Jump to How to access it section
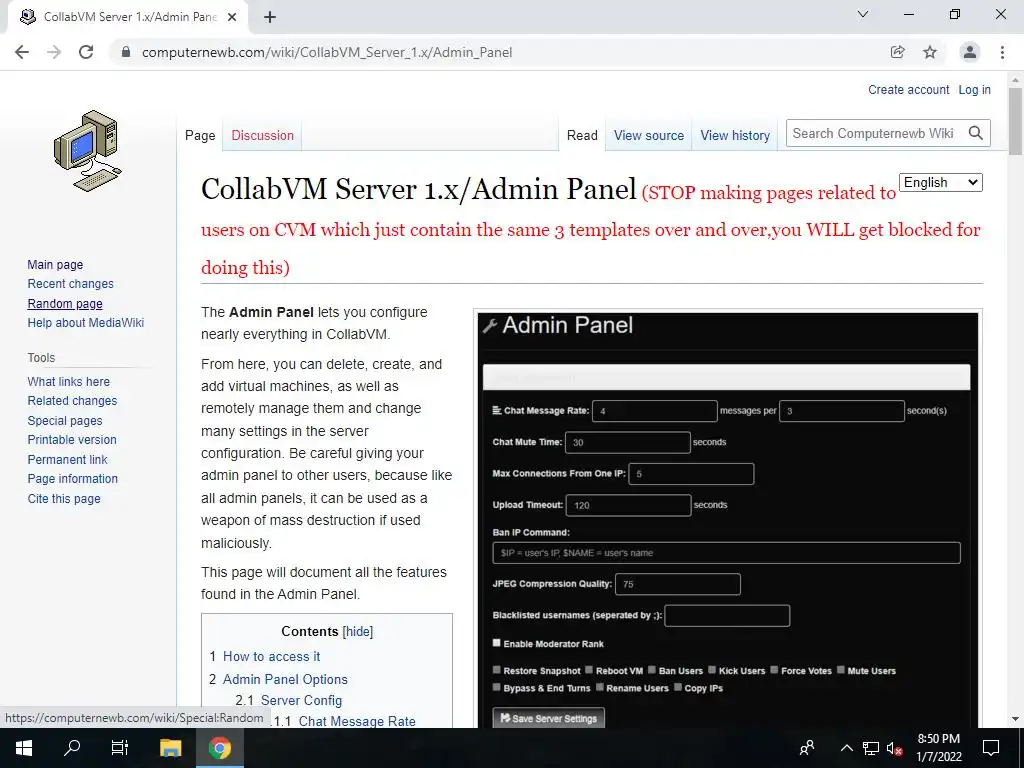This screenshot has width=1024, height=768. pos(272,656)
